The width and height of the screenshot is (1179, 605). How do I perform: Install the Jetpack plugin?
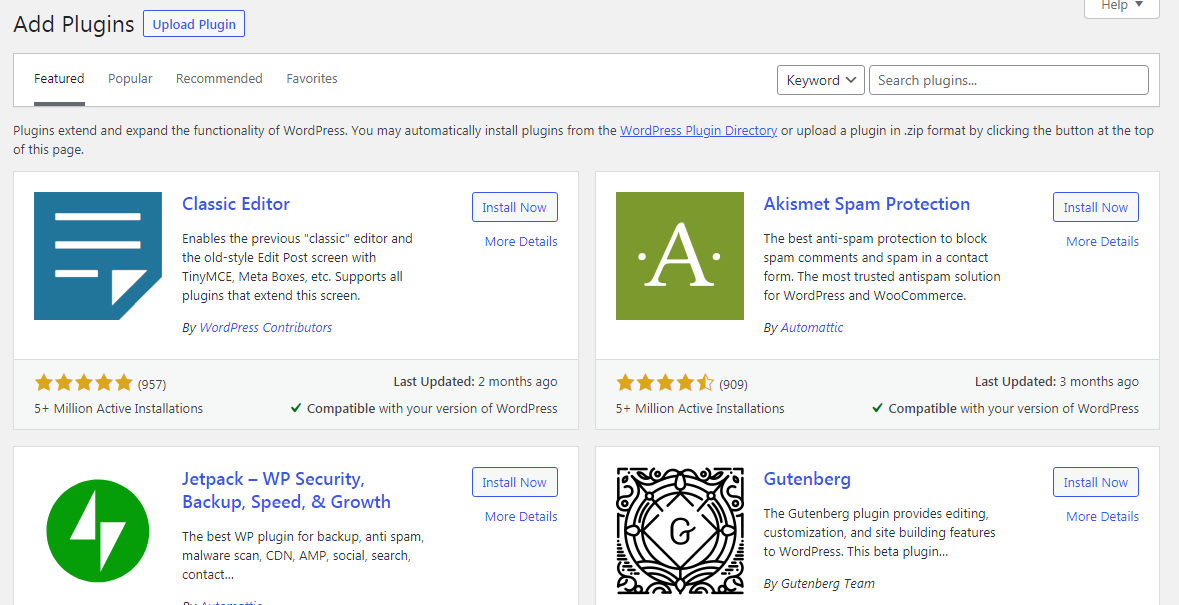(514, 482)
